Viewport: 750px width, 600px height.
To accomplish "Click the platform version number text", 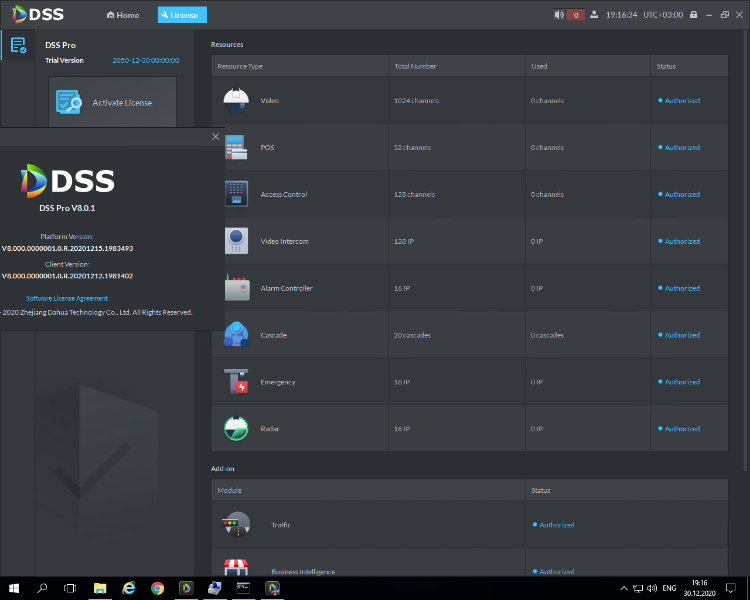I will coord(67,248).
